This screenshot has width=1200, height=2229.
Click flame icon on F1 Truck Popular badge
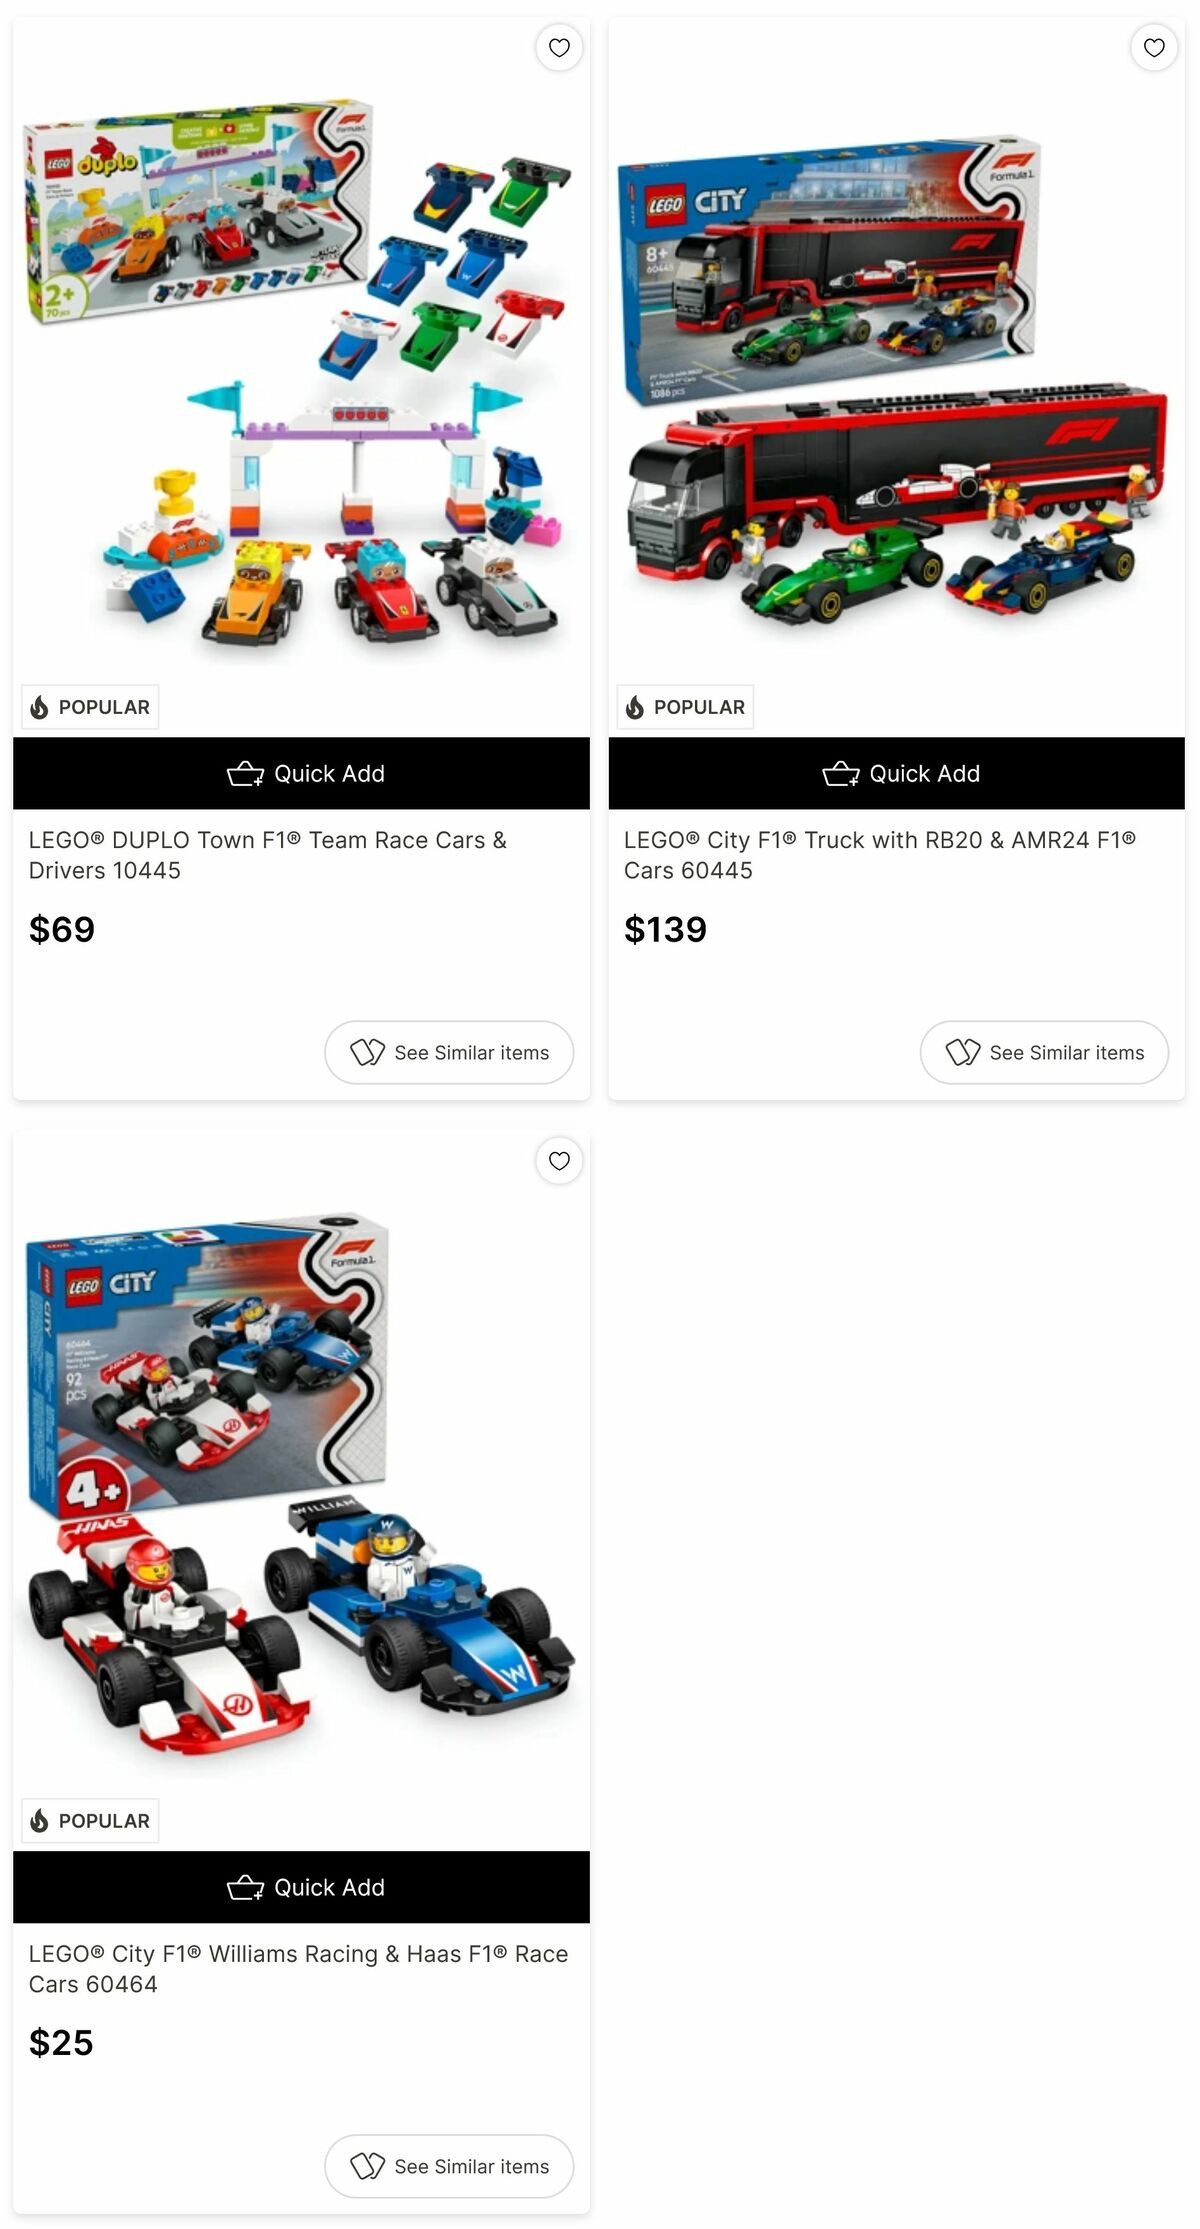pyautogui.click(x=634, y=707)
